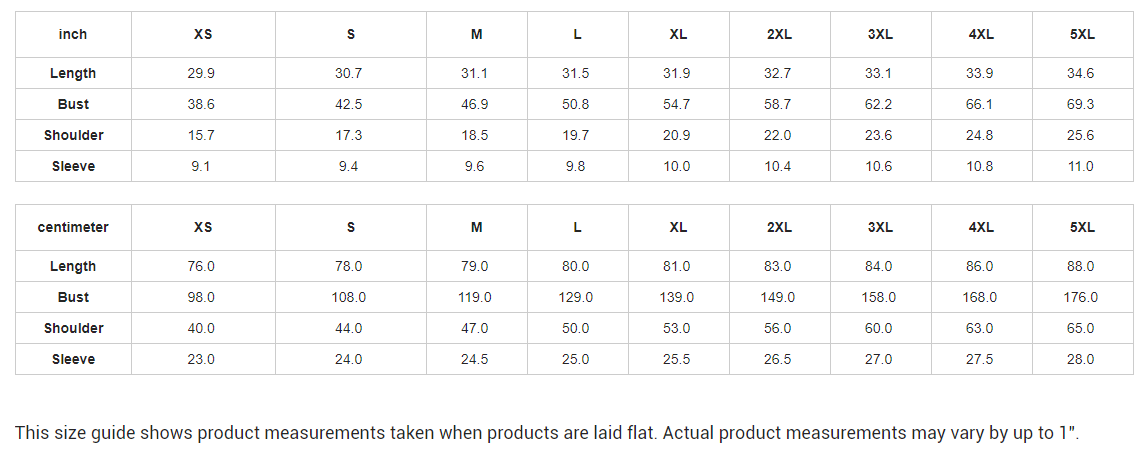Select the 38.6 bust measurement cell
1145x456 pixels.
click(x=203, y=104)
